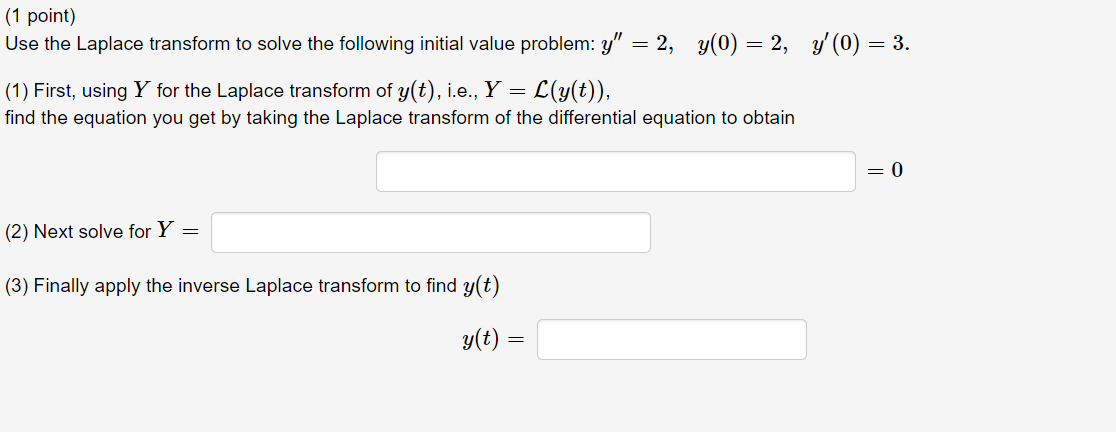Click the italic Y after "solve for"
The image size is (1116, 432).
point(165,231)
